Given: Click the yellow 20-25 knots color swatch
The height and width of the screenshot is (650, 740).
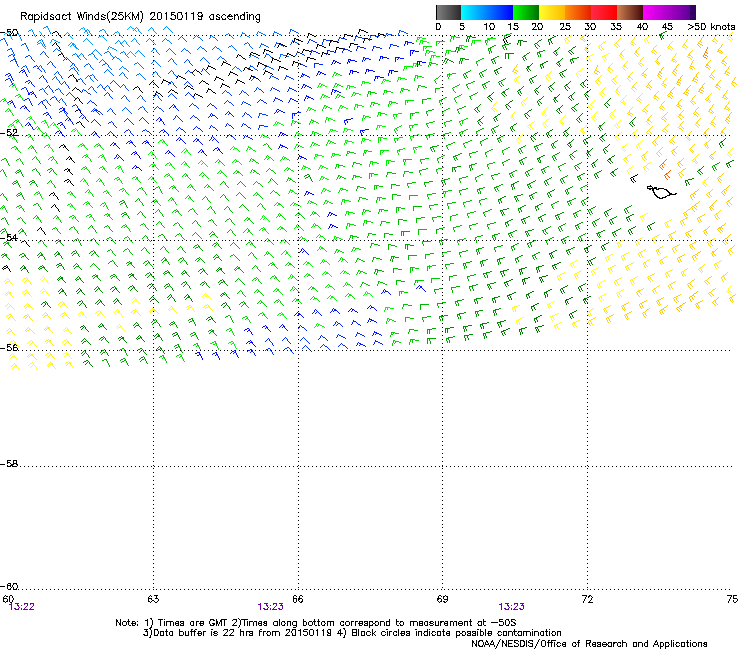Looking at the screenshot, I should tap(552, 12).
